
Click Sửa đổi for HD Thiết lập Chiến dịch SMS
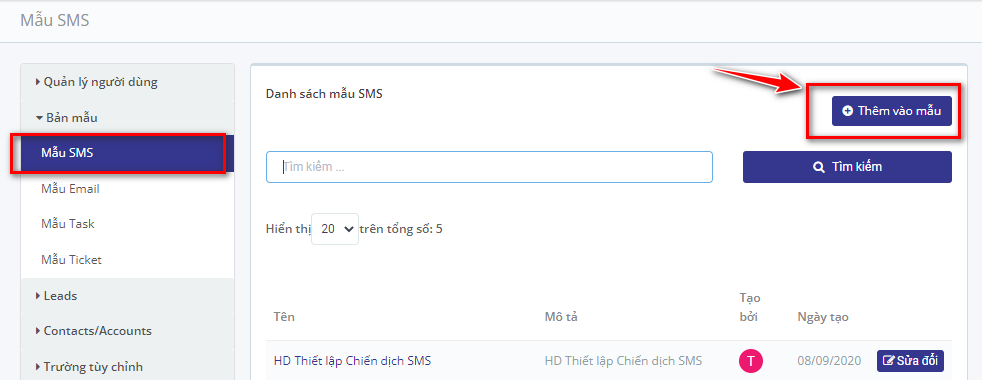910,361
